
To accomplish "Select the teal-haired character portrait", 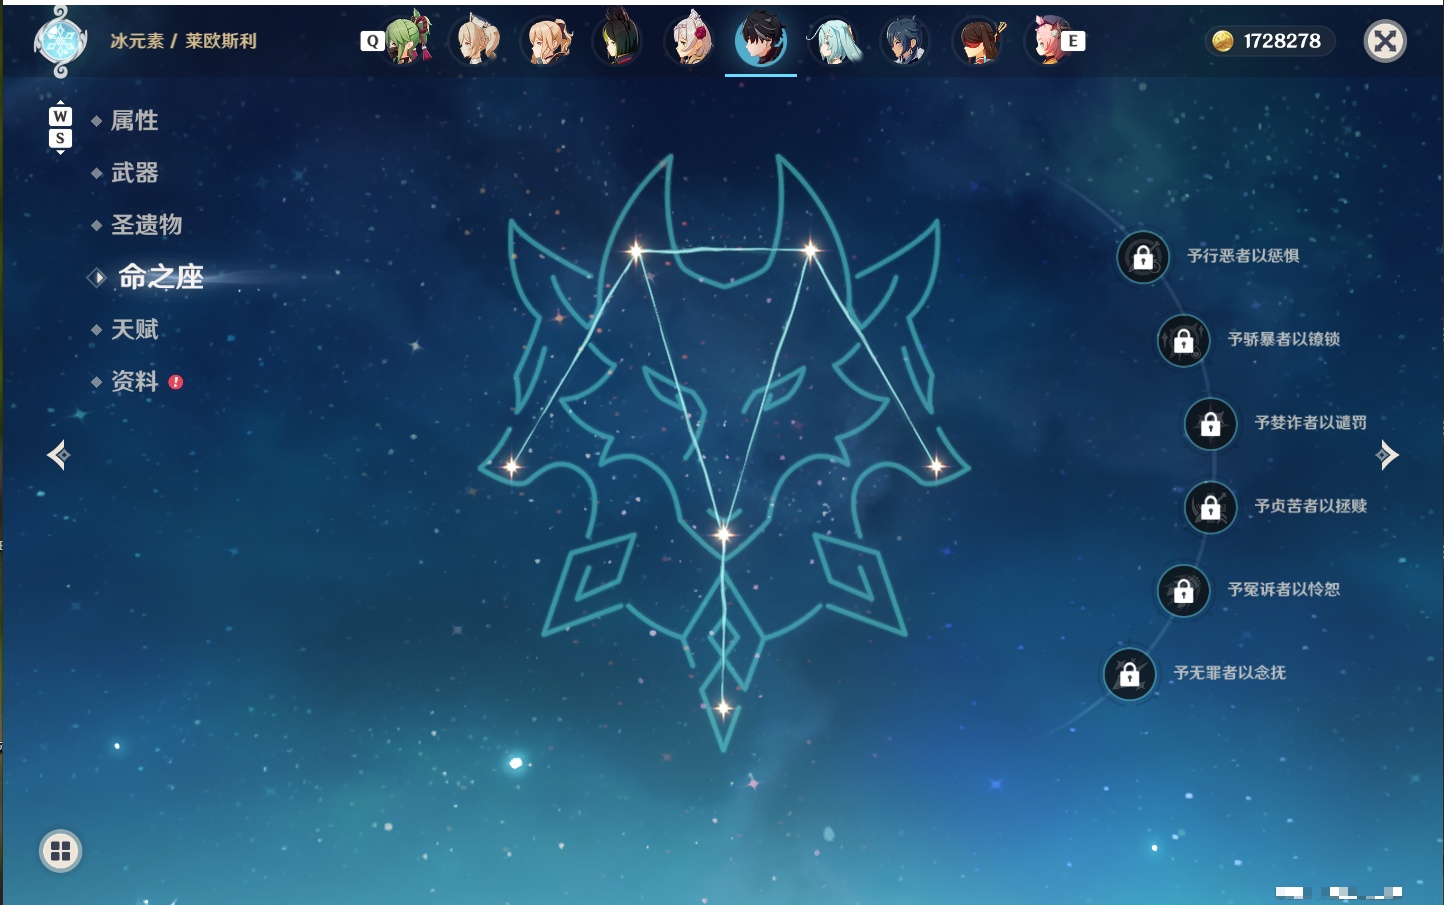I will pos(834,40).
